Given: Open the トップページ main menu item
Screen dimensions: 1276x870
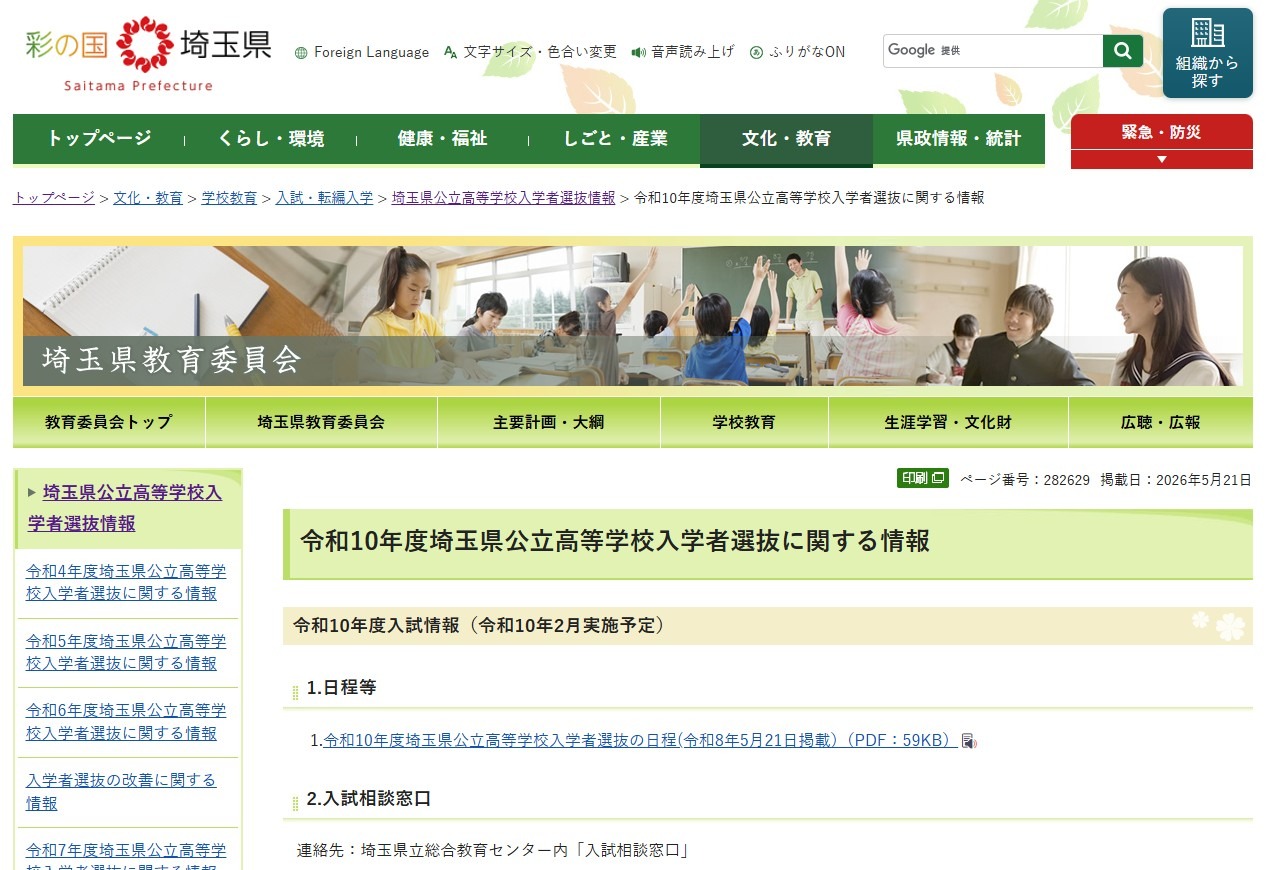Looking at the screenshot, I should pyautogui.click(x=99, y=139).
